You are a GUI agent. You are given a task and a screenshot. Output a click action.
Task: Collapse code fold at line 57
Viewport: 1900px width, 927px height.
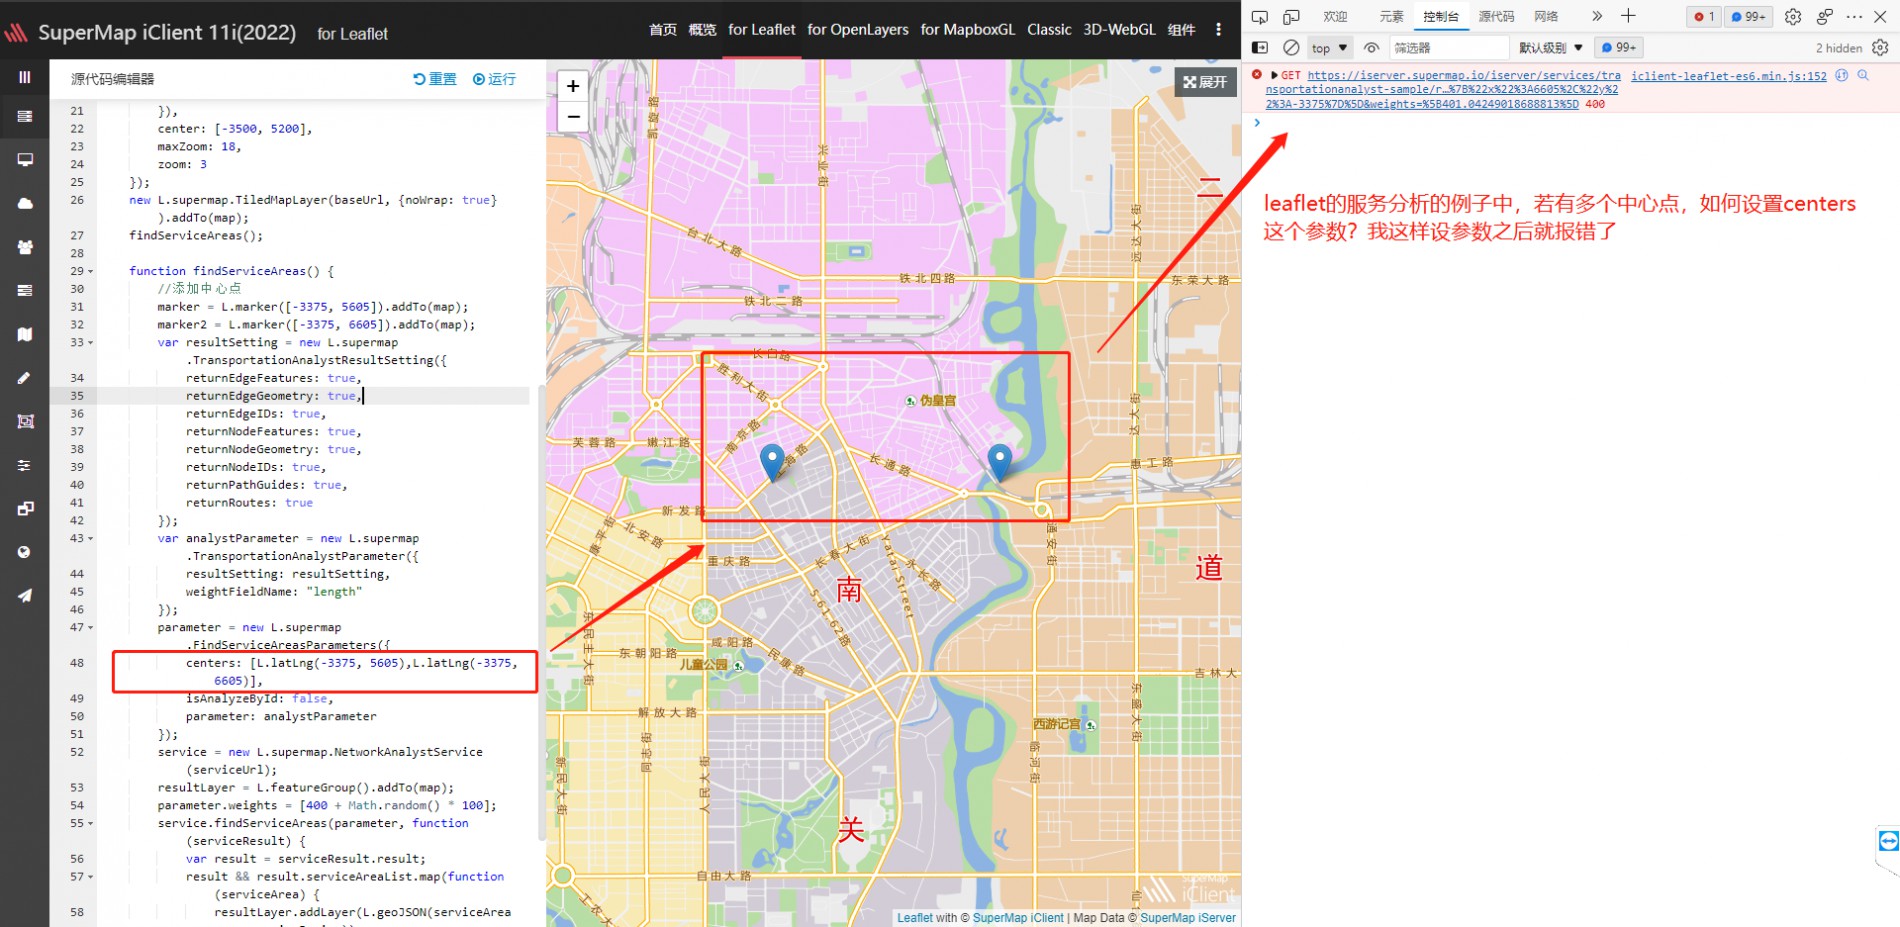(91, 877)
